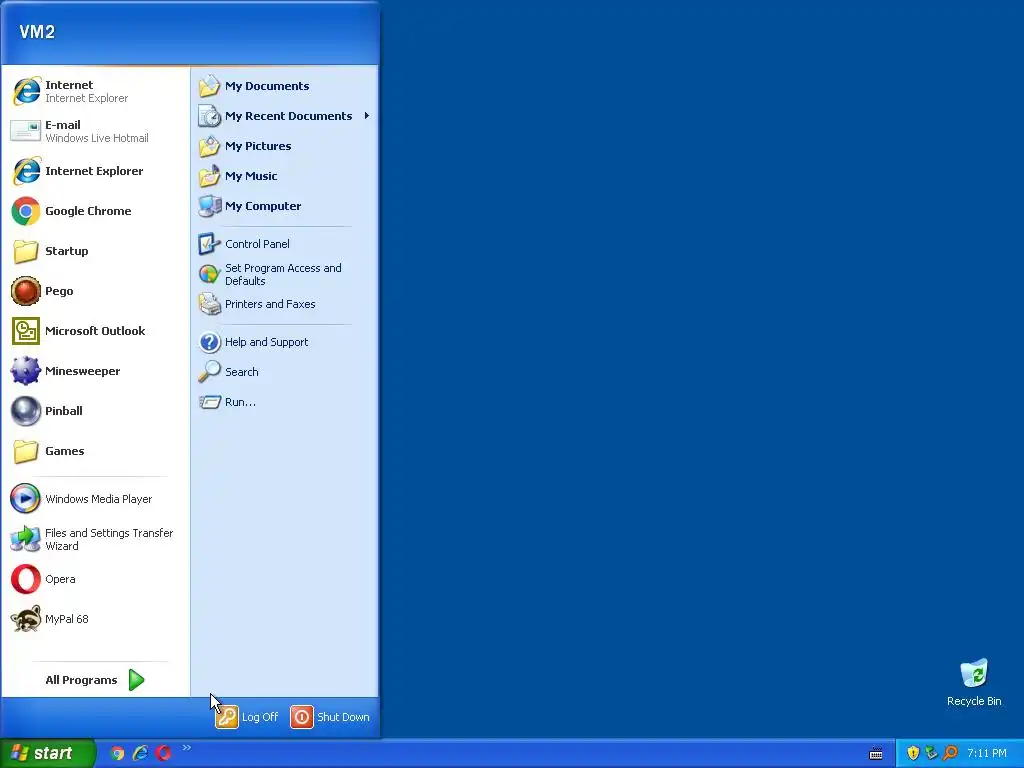This screenshot has width=1024, height=768.
Task: Open the Games folder item
Action: tap(95, 451)
